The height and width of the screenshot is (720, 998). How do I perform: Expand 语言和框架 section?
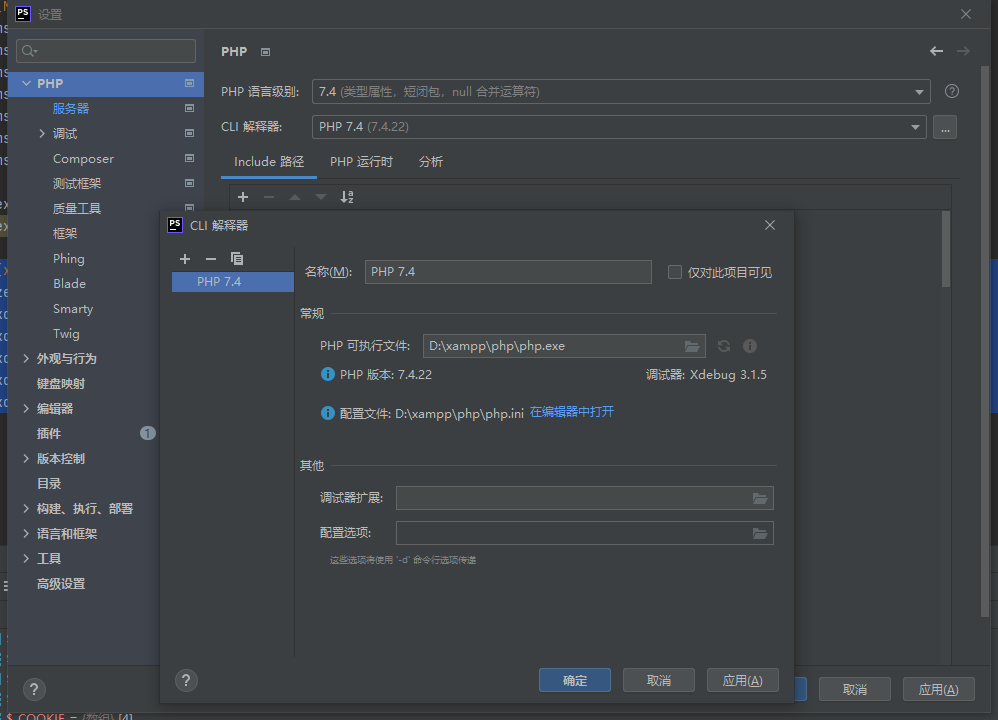(x=26, y=533)
